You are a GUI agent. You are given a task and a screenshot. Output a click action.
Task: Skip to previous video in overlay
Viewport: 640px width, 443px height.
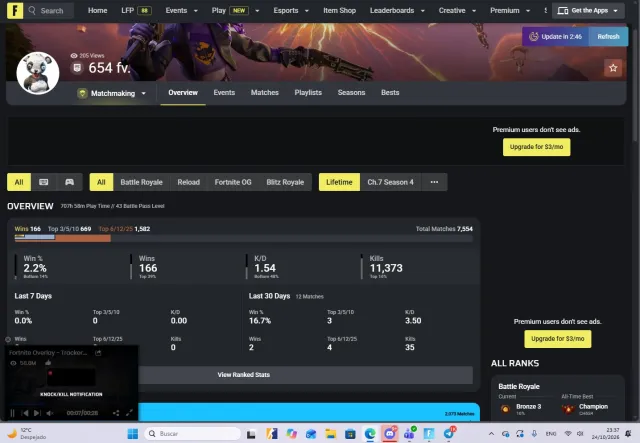[25, 413]
